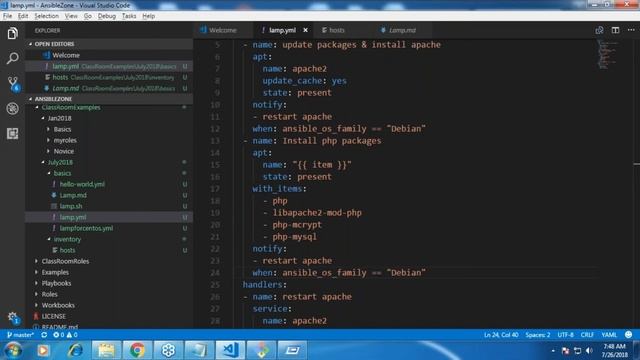This screenshot has height=360, width=640.
Task: Click Ln 24, Col 40 in status bar
Action: (501, 335)
